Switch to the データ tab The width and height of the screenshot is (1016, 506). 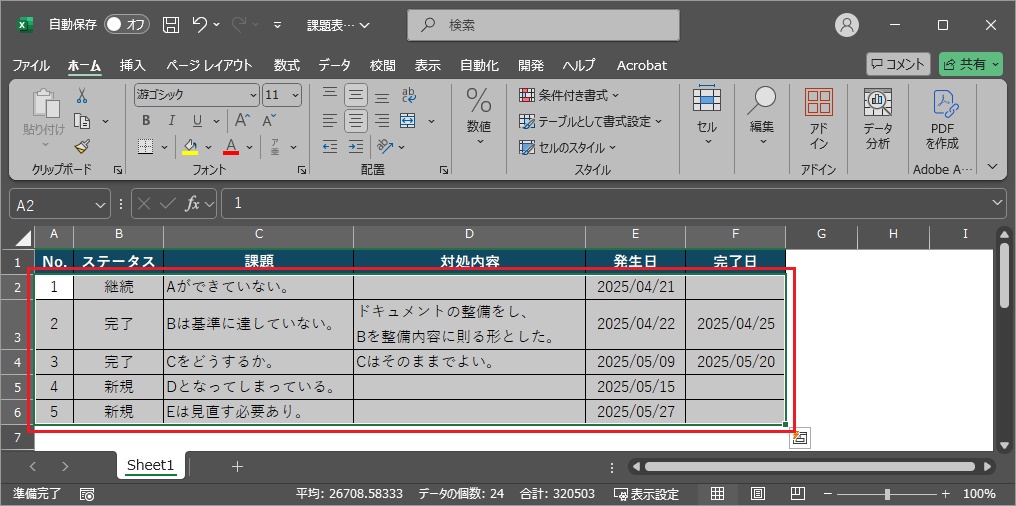point(334,65)
